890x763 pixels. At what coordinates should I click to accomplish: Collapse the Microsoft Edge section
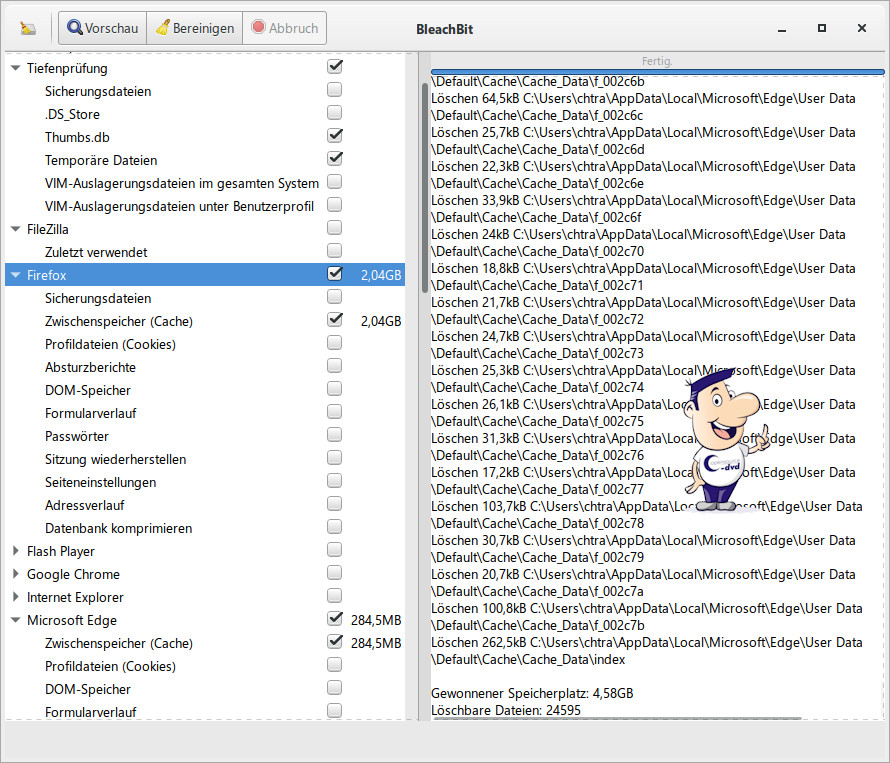(16, 620)
